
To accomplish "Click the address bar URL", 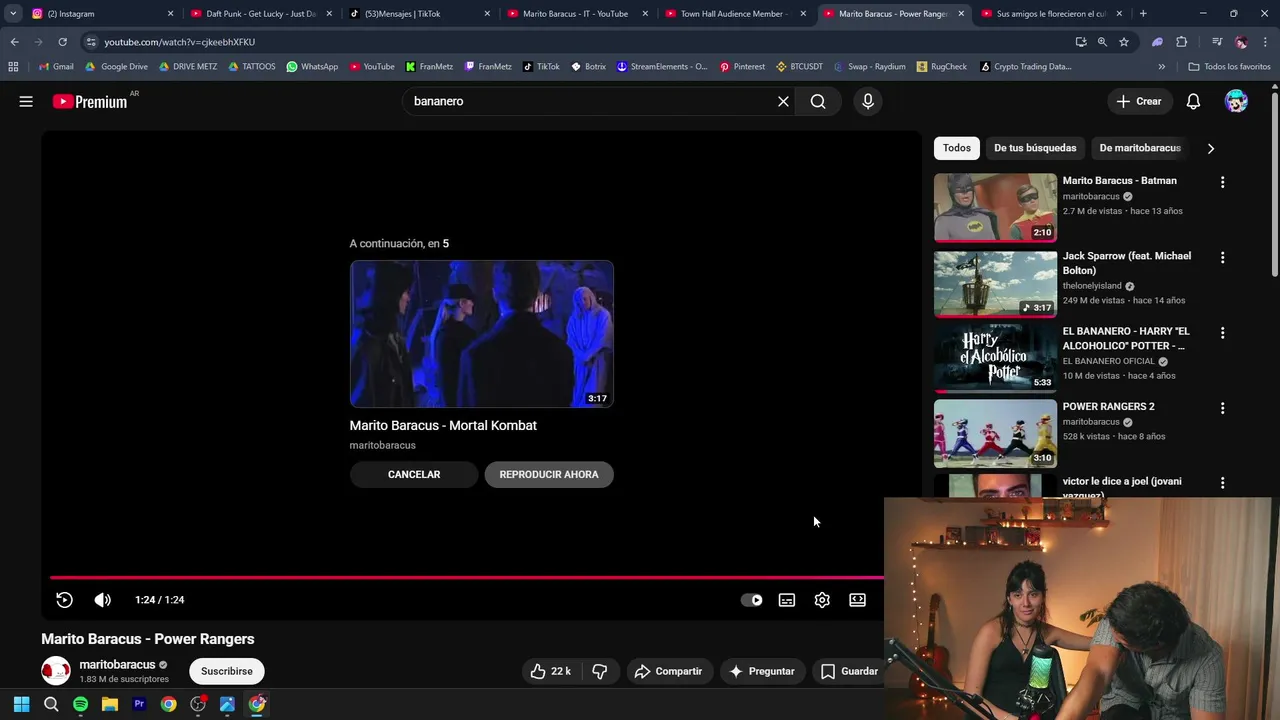I will pyautogui.click(x=179, y=42).
